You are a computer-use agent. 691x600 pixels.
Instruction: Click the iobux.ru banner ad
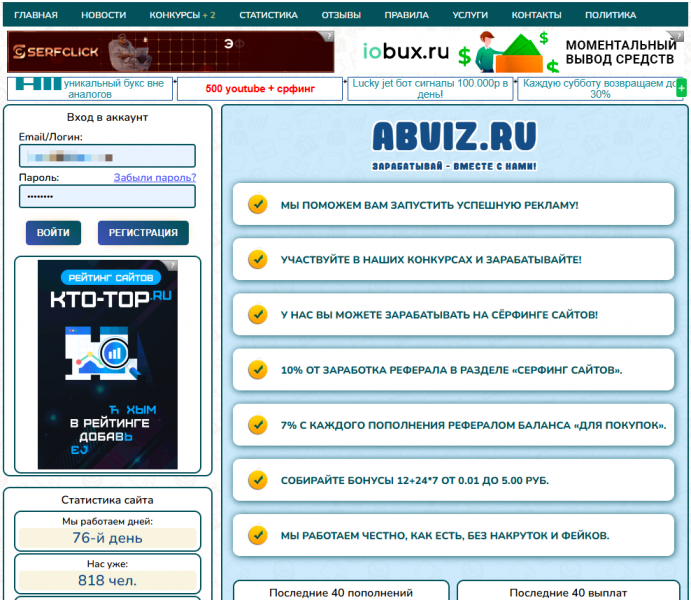tap(520, 52)
